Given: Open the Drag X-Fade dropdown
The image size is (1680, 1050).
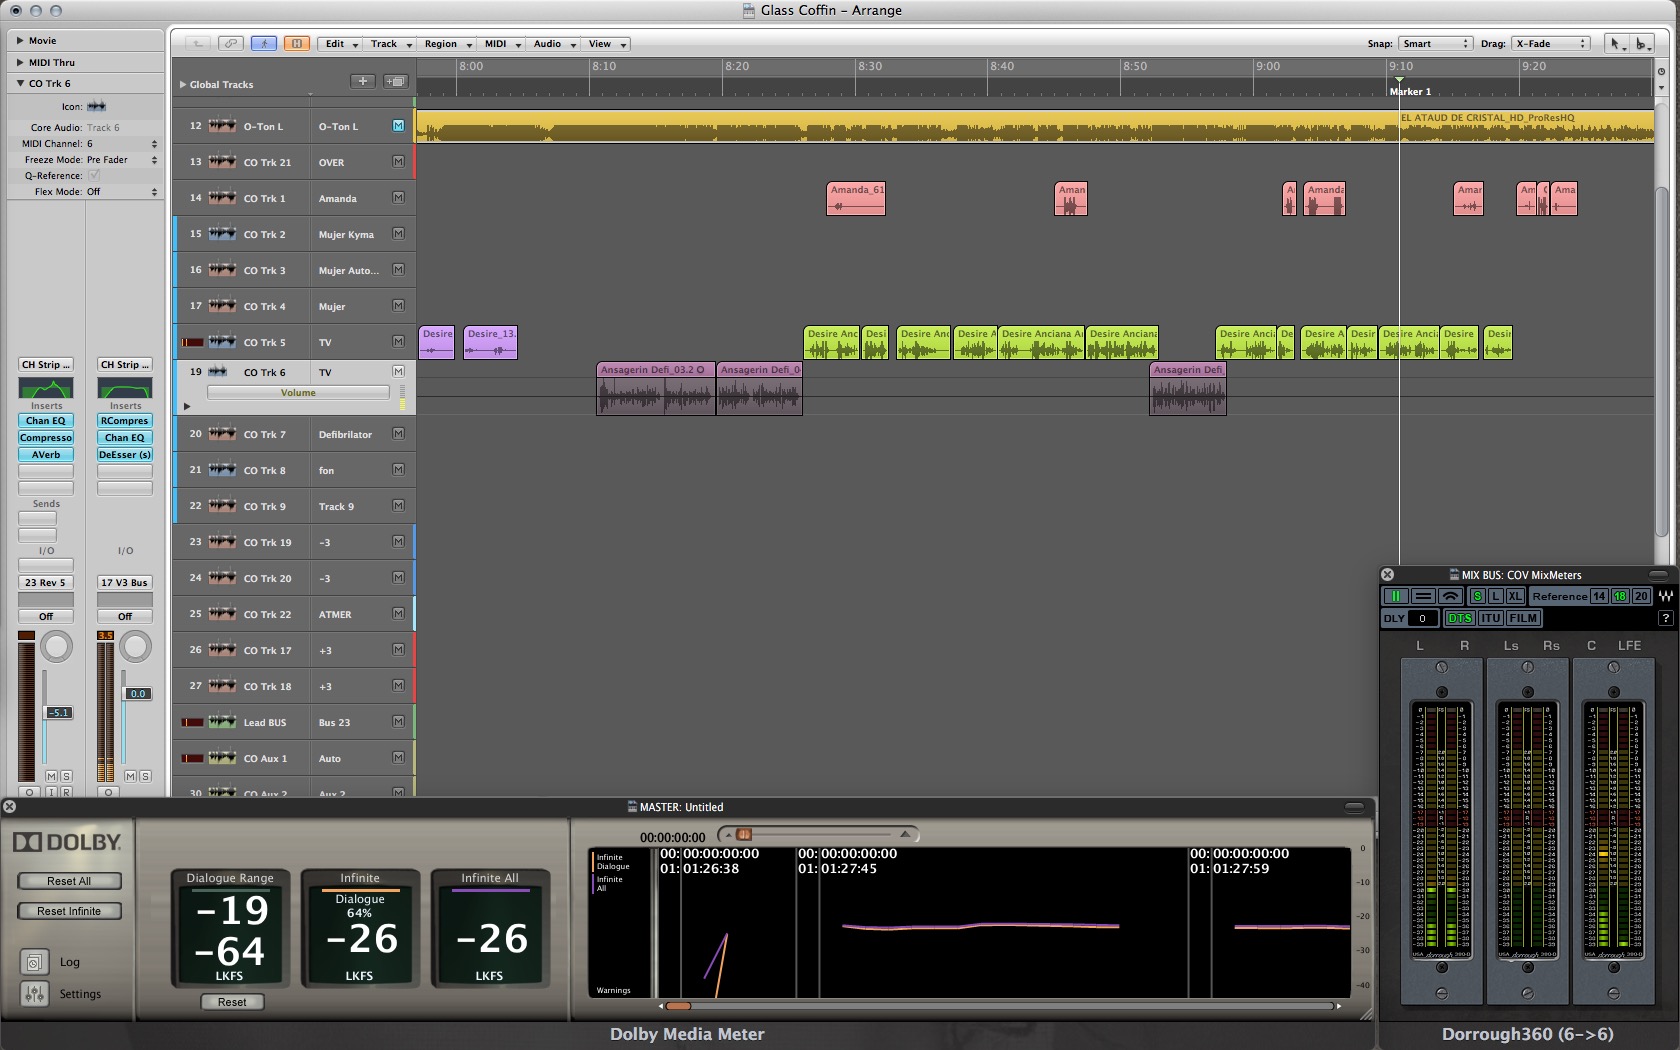Looking at the screenshot, I should (x=1550, y=43).
